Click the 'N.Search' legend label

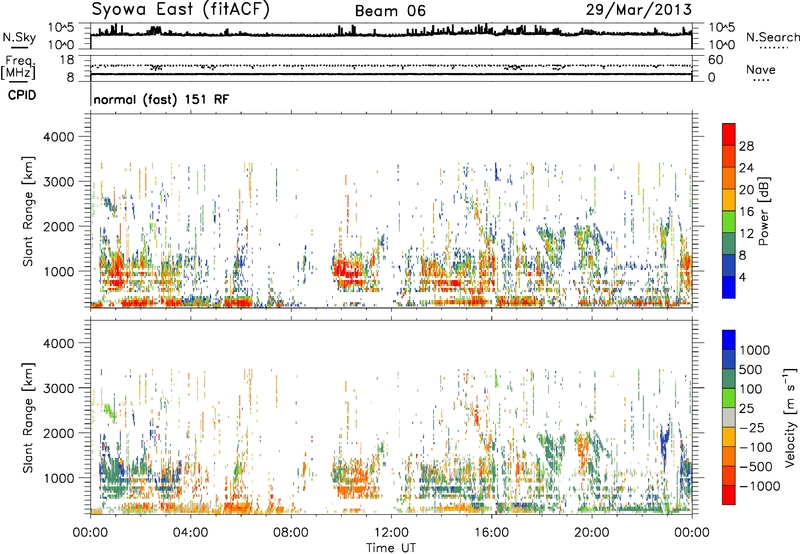(773, 37)
